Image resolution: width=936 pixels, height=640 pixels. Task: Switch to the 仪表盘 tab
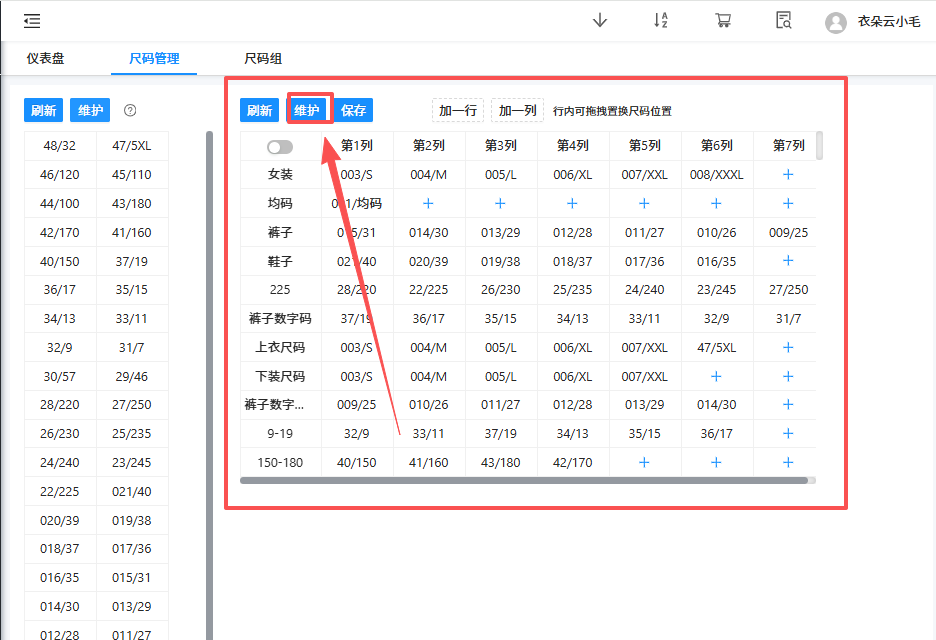(45, 59)
